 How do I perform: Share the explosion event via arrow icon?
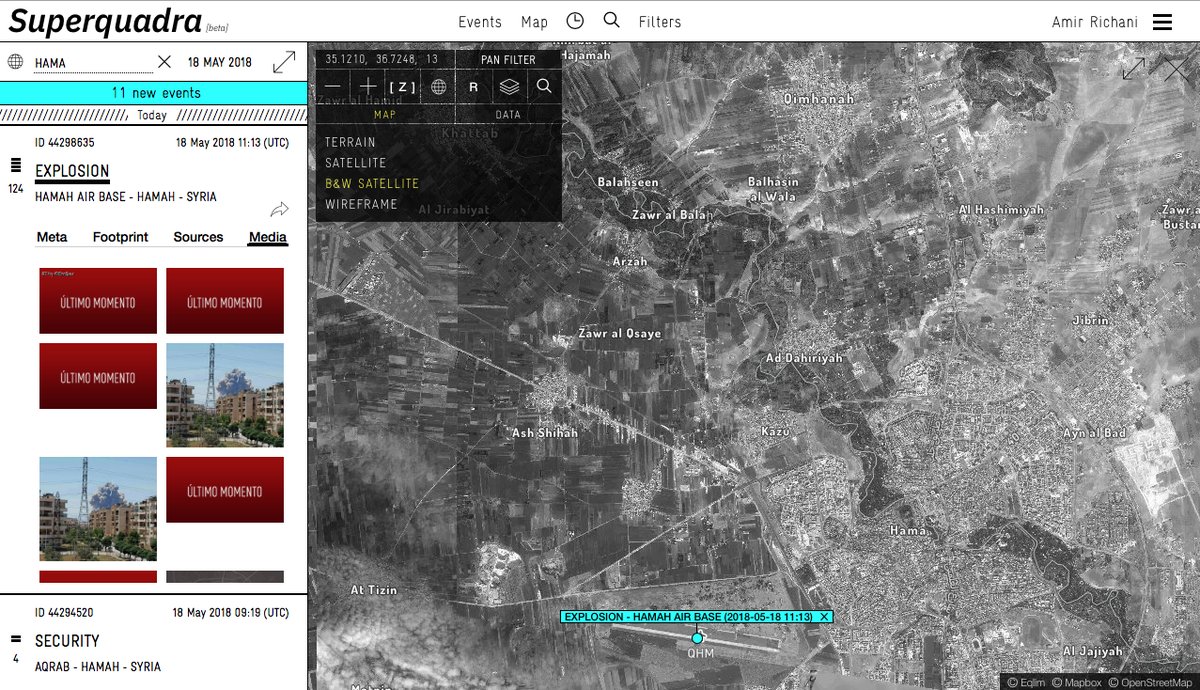pos(279,209)
